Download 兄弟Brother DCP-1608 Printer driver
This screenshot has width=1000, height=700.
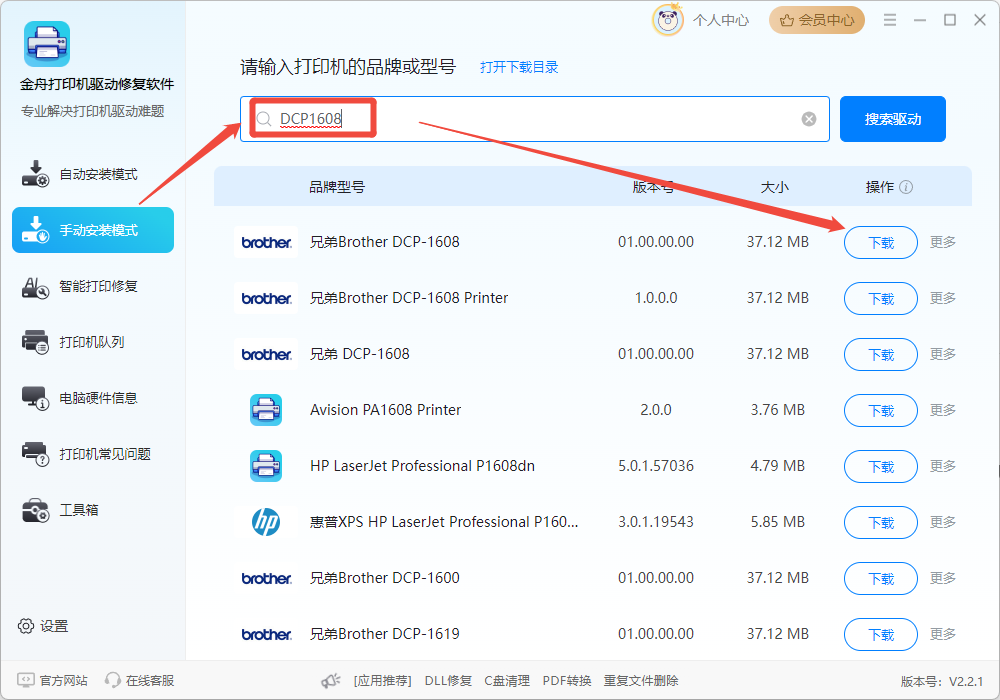(x=881, y=298)
